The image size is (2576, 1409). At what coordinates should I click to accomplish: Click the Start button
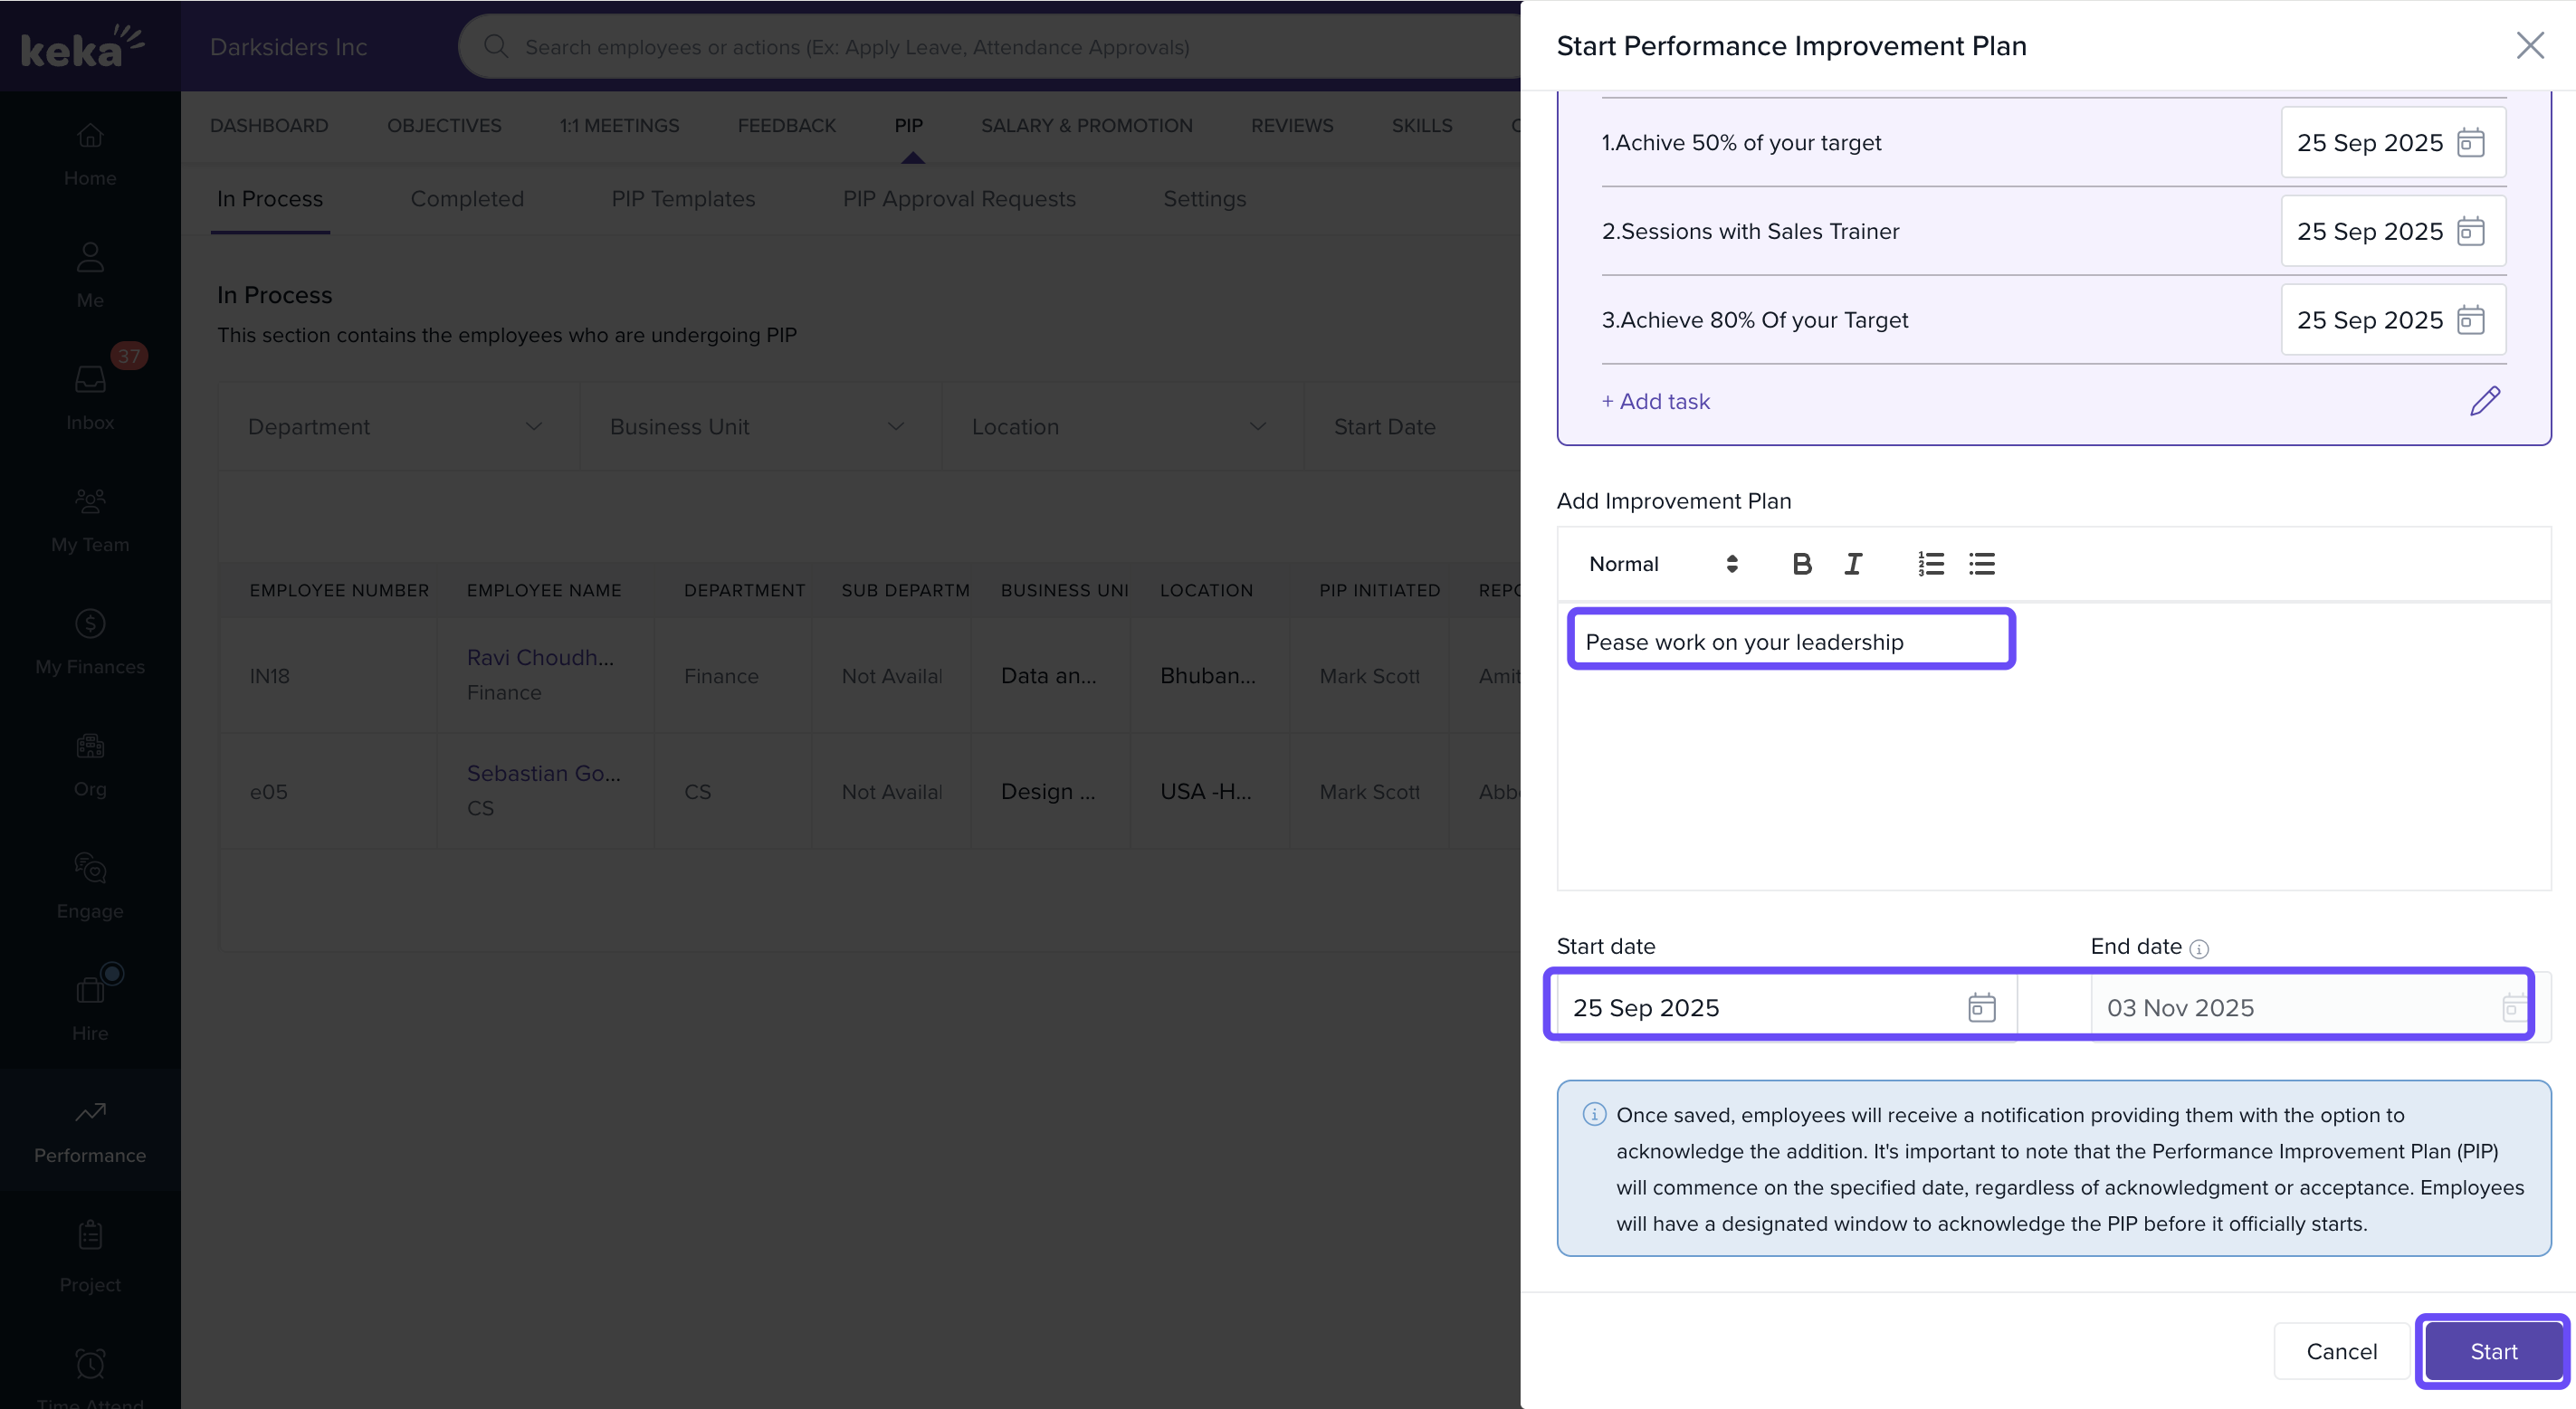pyautogui.click(x=2492, y=1351)
